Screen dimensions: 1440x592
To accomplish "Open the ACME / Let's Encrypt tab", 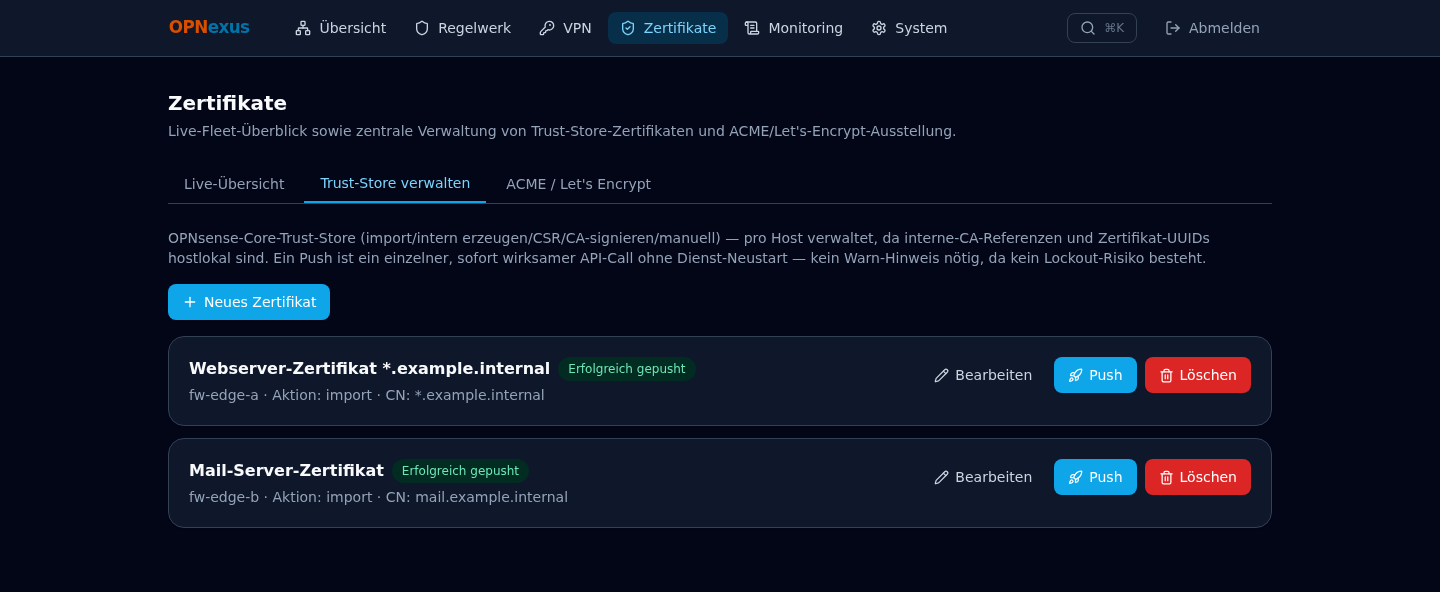I will point(578,184).
